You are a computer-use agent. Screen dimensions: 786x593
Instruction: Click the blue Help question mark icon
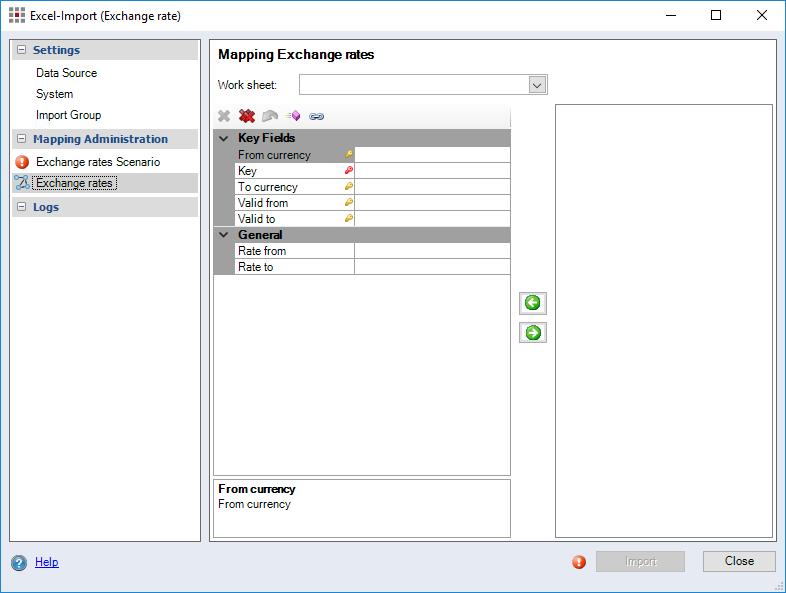19,563
